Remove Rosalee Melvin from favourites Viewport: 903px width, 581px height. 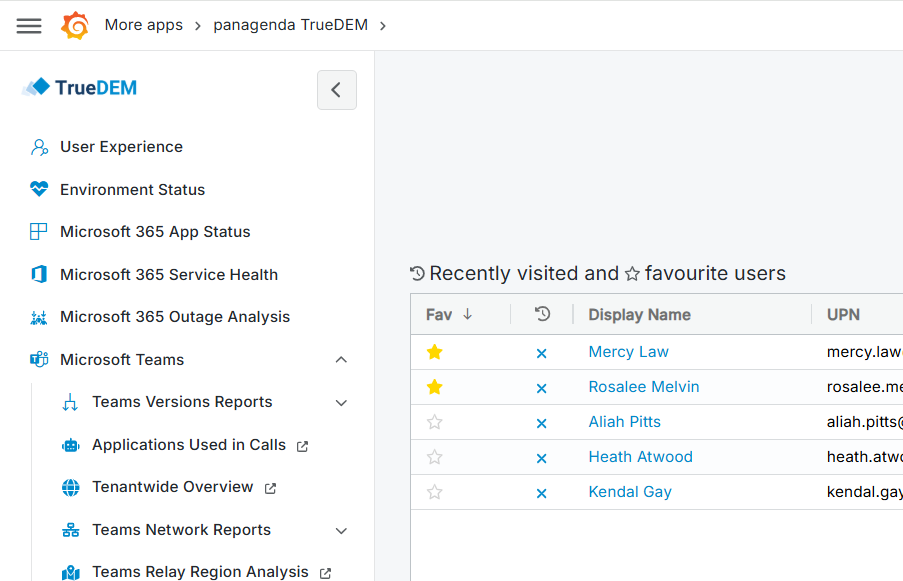pos(434,387)
